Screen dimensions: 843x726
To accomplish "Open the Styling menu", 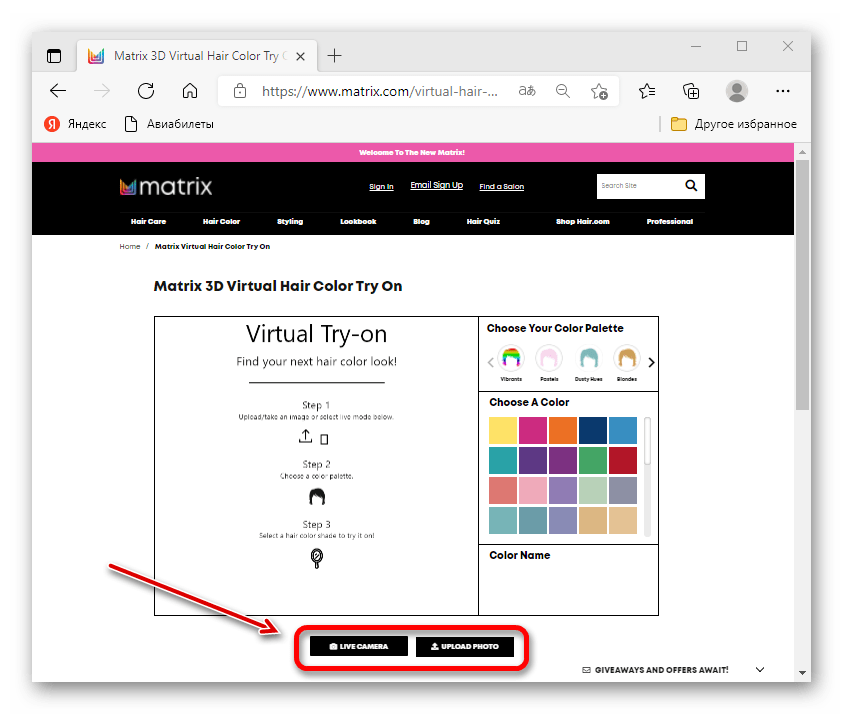I will click(x=290, y=222).
